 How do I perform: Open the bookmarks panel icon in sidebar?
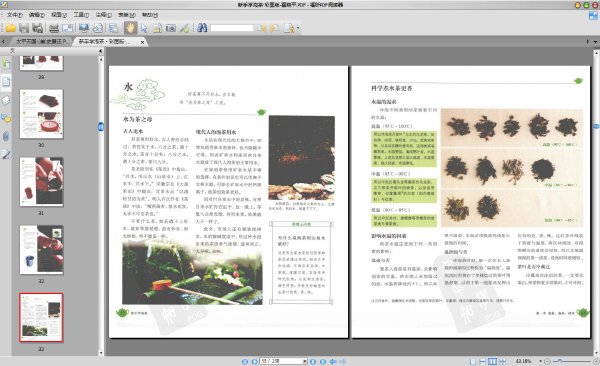(x=6, y=64)
